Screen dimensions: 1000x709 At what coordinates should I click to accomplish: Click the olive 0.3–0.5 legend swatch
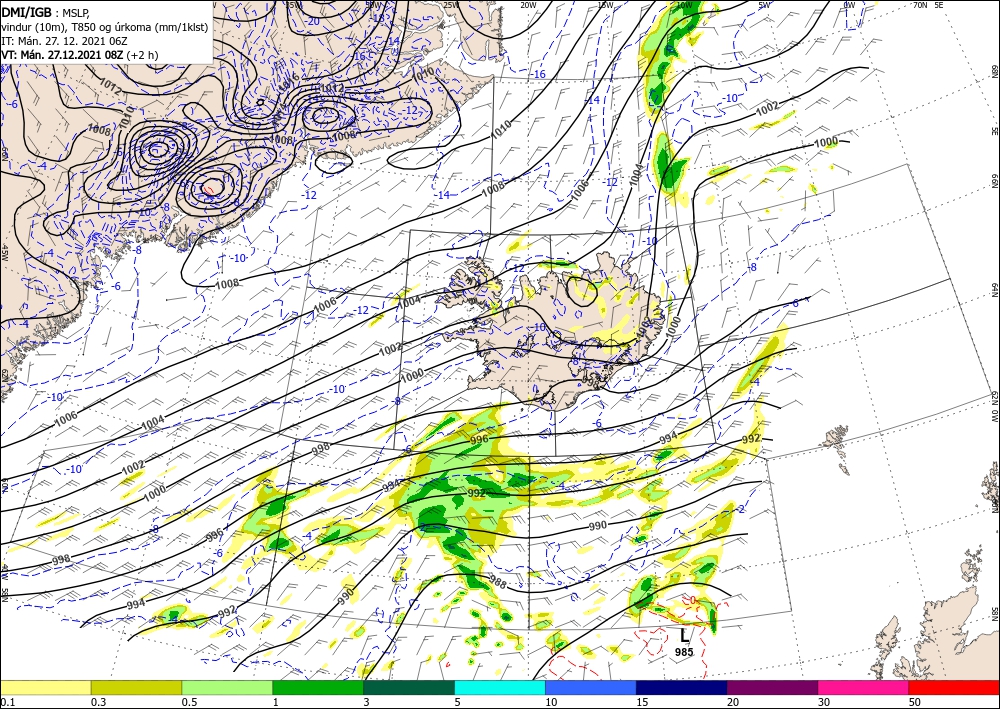[136, 687]
